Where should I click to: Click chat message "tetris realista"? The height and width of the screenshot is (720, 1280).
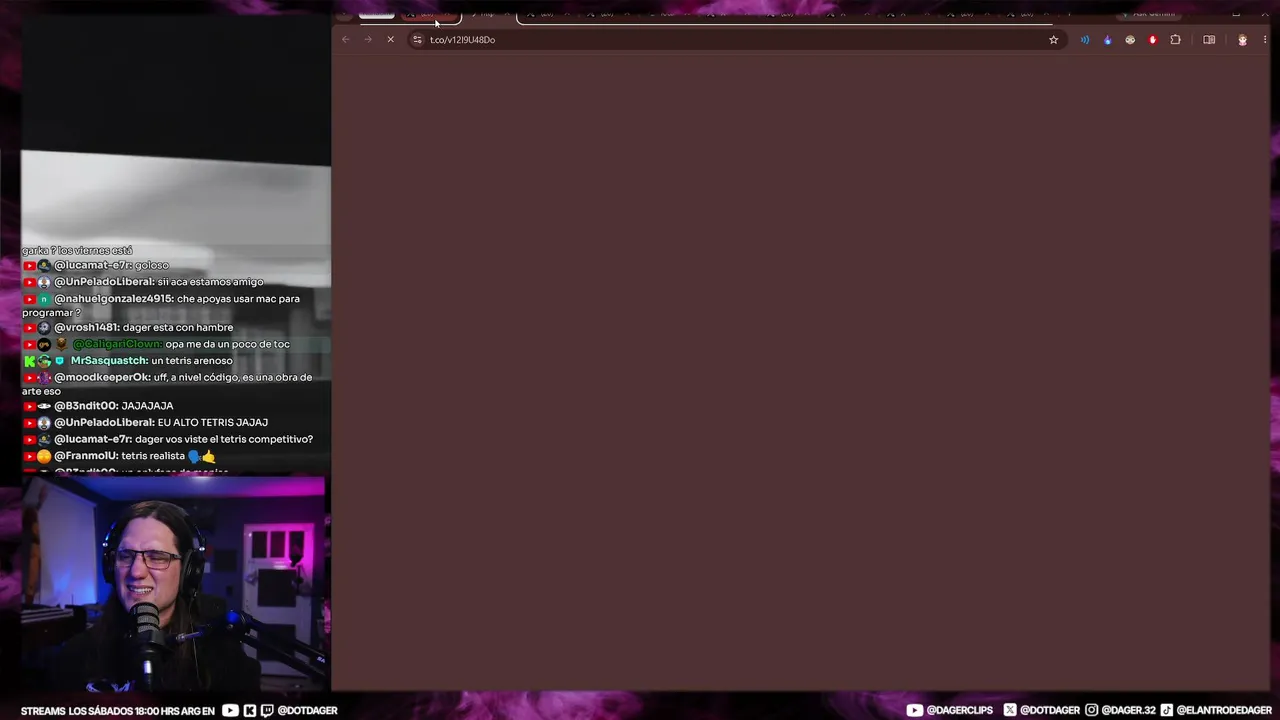153,456
